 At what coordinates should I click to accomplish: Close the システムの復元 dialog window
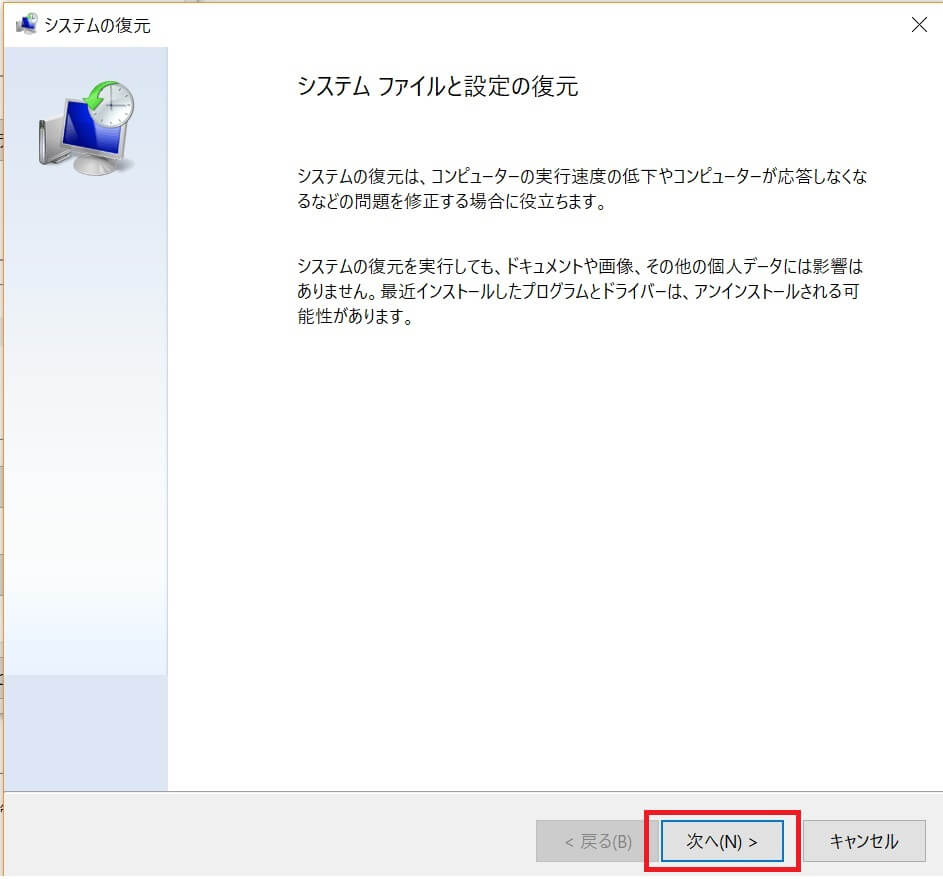[919, 25]
